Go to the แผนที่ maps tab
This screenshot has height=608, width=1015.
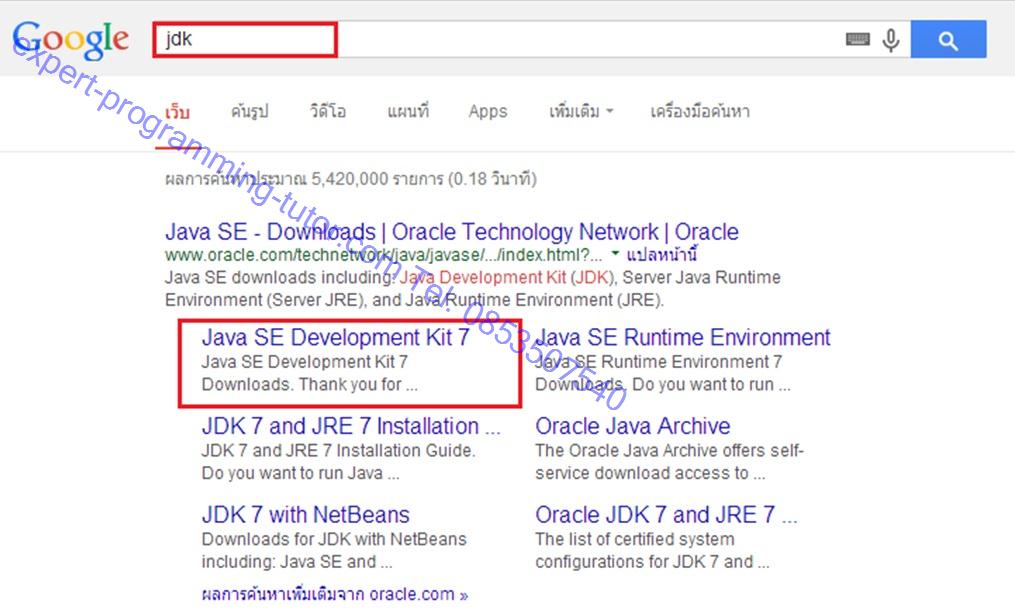click(408, 111)
